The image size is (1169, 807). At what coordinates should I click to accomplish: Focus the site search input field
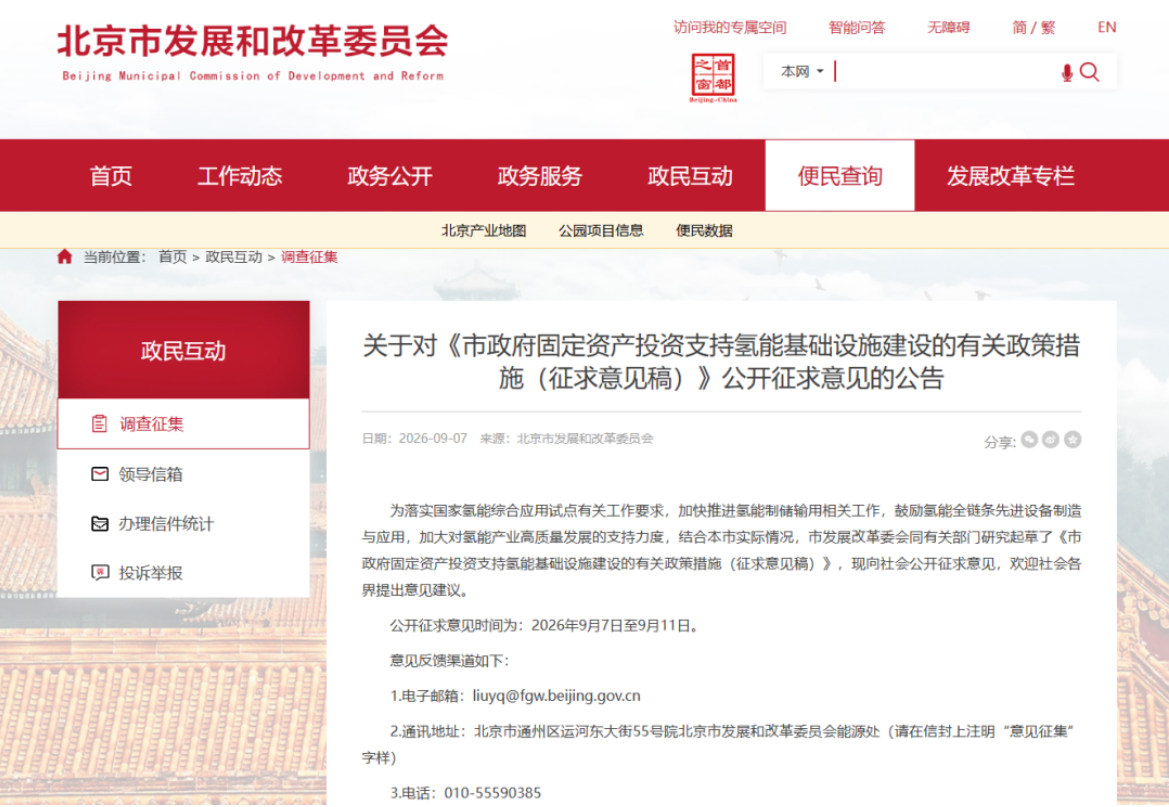coord(945,72)
